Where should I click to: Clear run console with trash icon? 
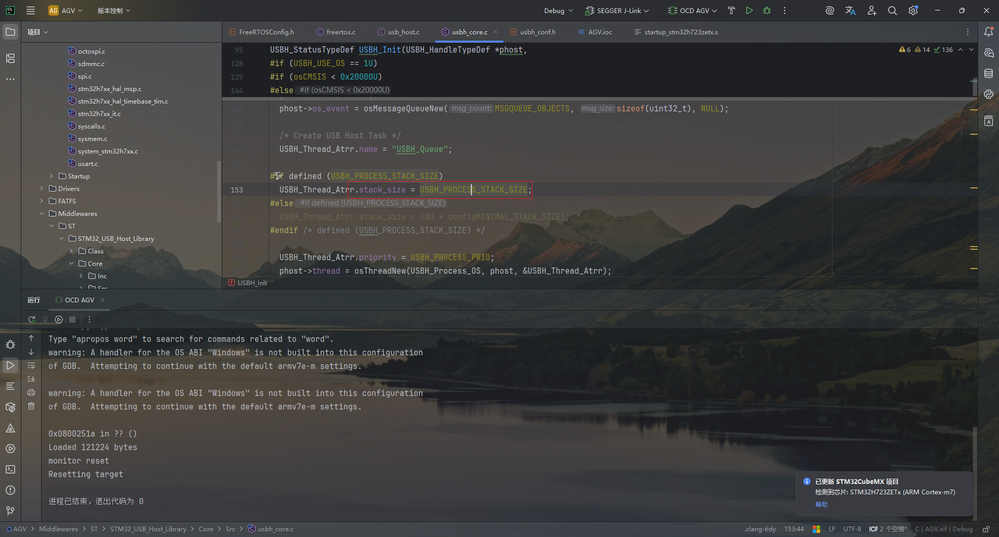click(x=31, y=406)
